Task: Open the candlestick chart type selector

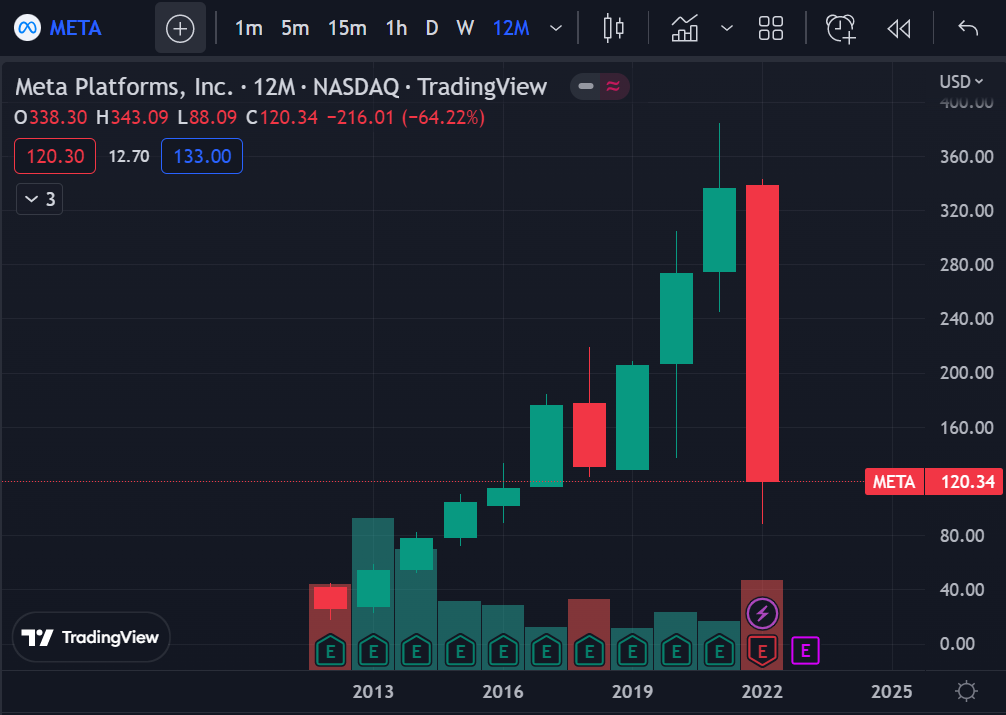Action: (x=613, y=28)
